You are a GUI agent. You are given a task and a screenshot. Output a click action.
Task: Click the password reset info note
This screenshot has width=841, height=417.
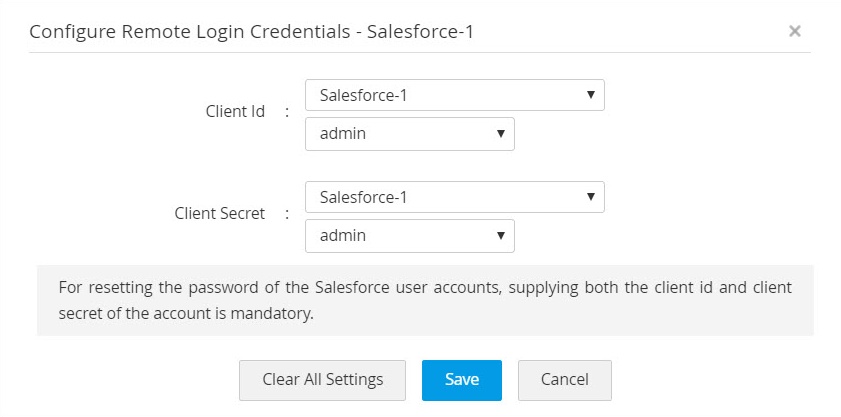tap(425, 300)
